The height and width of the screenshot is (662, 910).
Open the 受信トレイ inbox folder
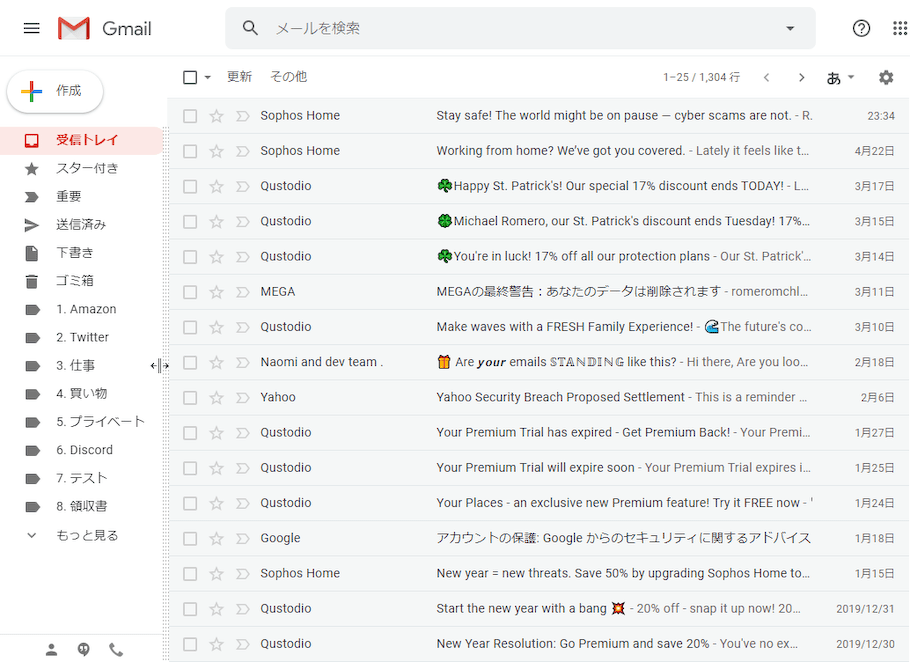pos(81,140)
